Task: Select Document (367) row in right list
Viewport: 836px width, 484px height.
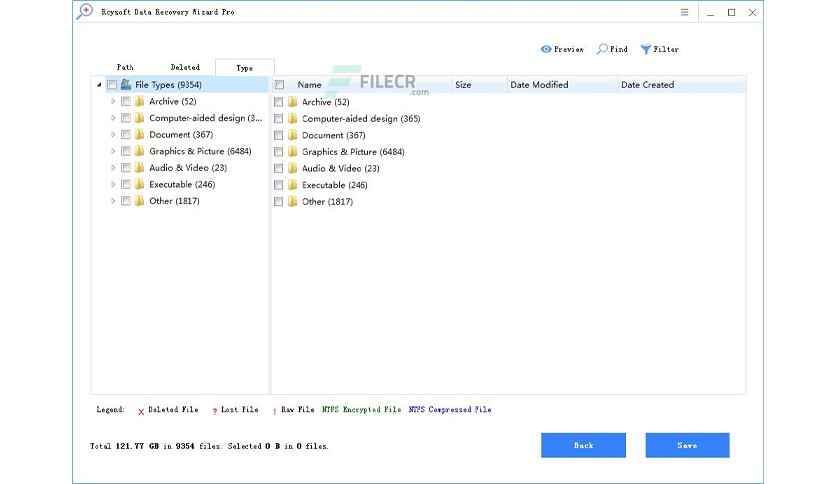Action: click(333, 135)
